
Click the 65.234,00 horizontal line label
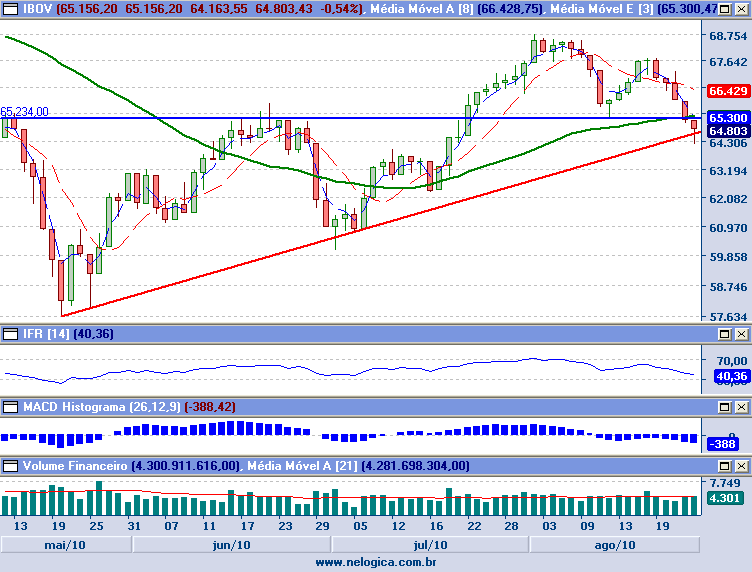(x=25, y=112)
